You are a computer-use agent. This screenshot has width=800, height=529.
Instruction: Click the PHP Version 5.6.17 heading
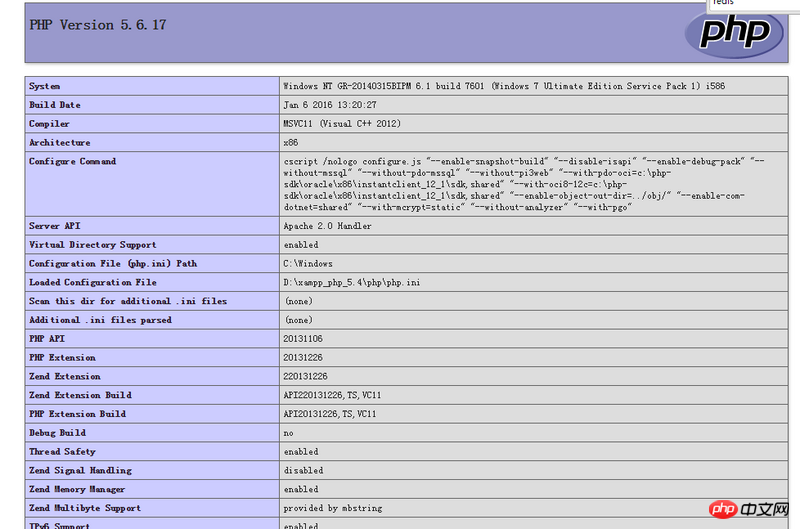pos(98,25)
